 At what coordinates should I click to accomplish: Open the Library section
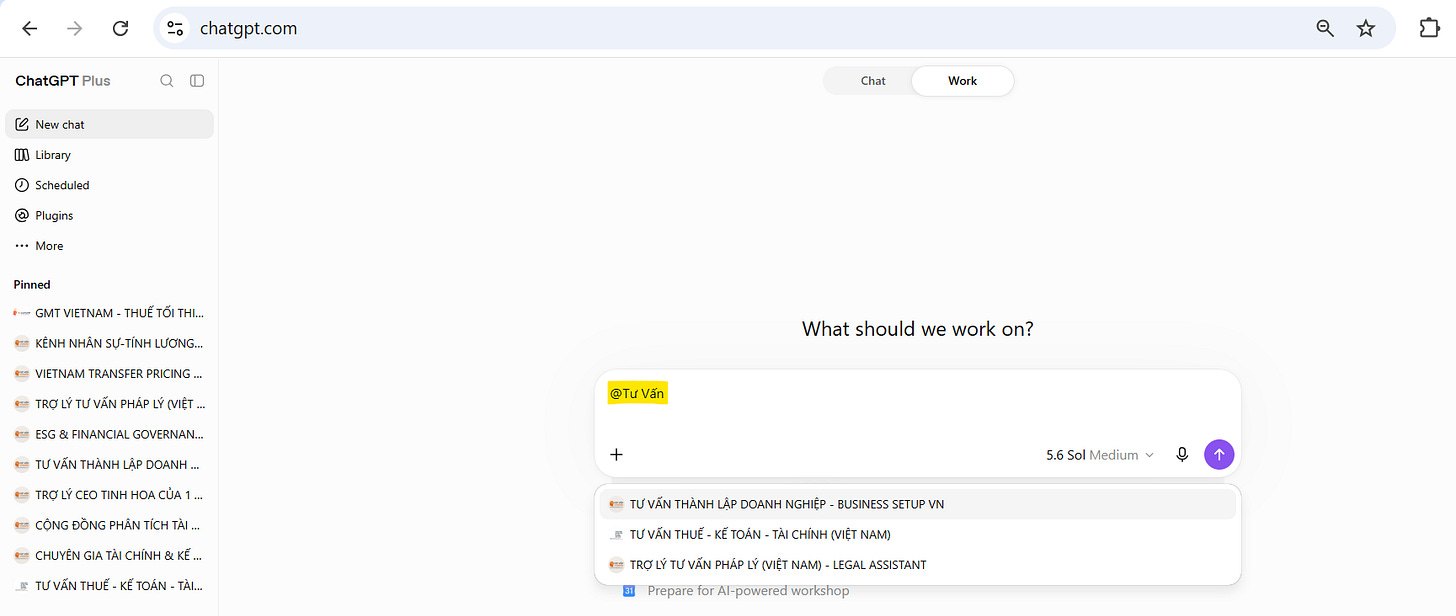[x=110, y=155]
